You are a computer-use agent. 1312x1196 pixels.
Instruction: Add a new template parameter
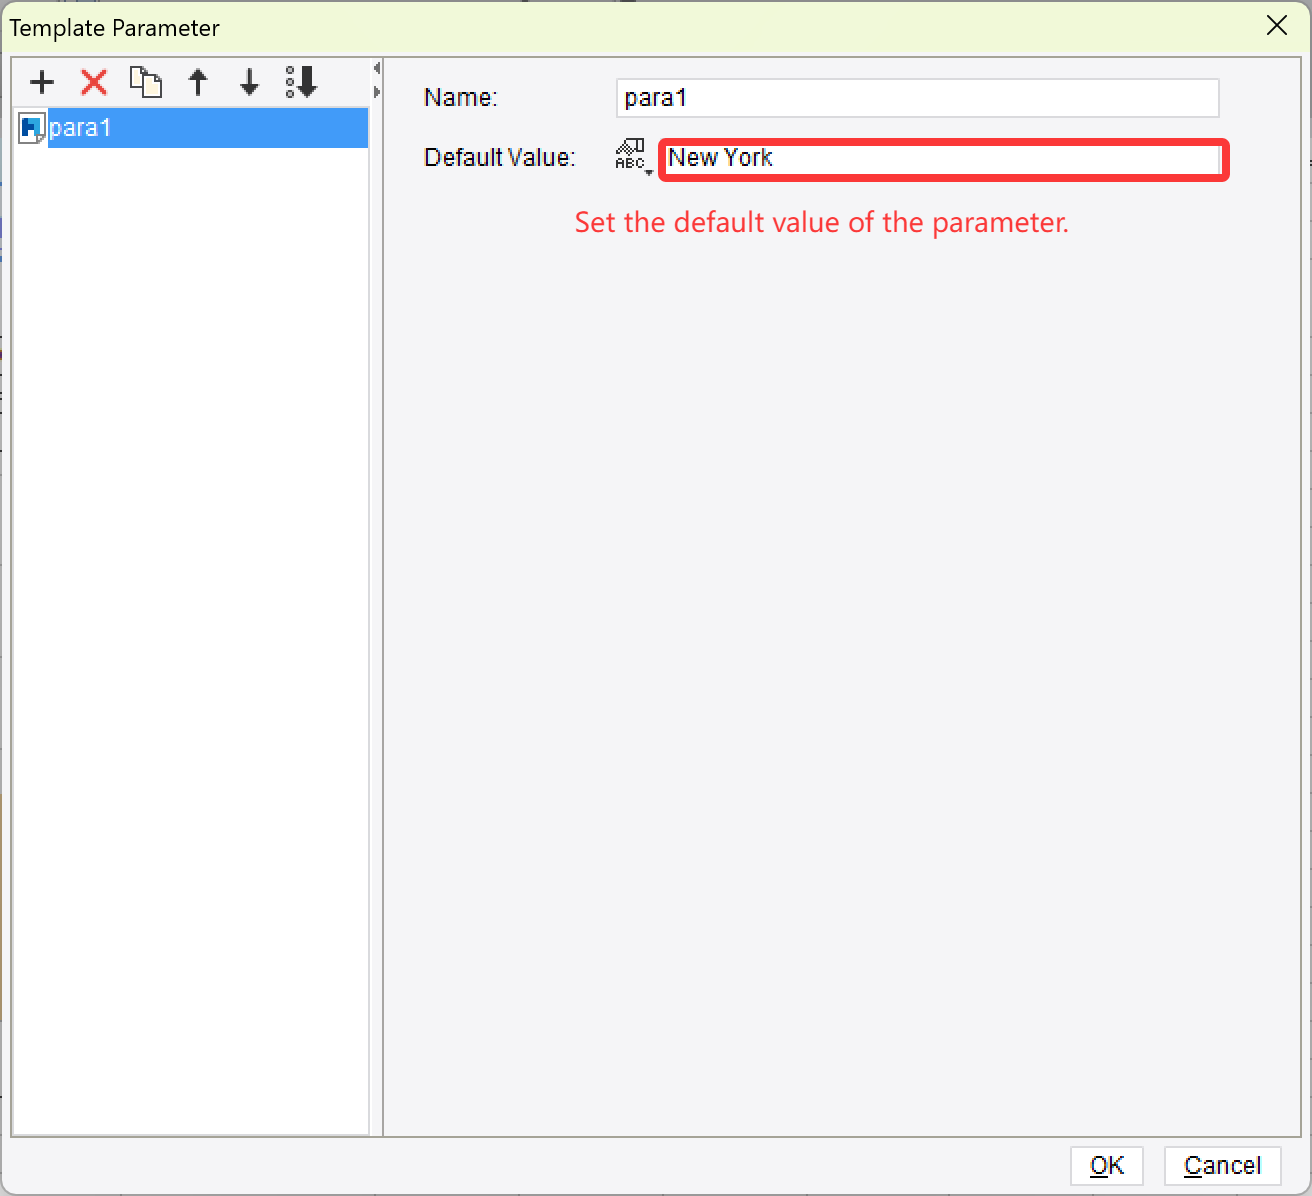[41, 82]
